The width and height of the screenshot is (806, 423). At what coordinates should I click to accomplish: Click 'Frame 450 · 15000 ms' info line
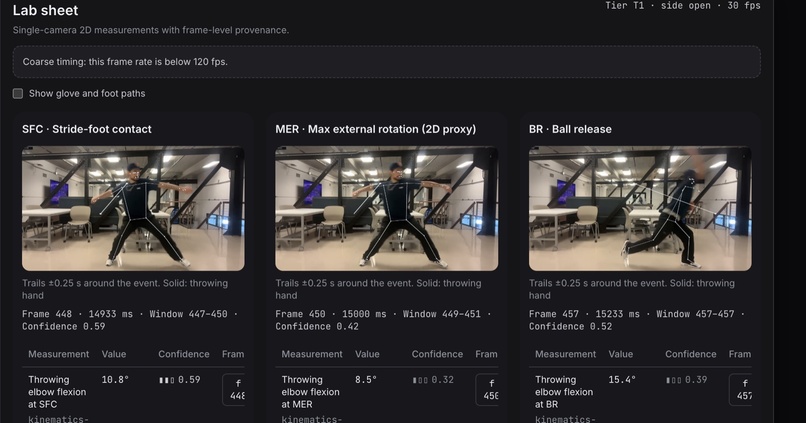tap(331, 314)
